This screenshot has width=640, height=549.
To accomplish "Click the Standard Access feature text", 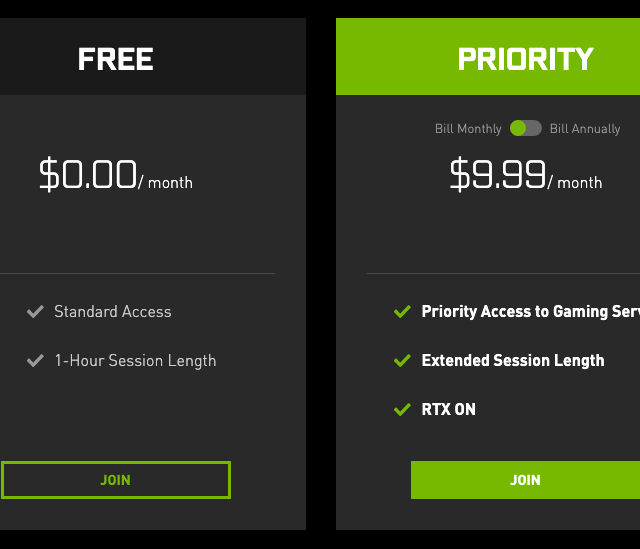I will 113,312.
